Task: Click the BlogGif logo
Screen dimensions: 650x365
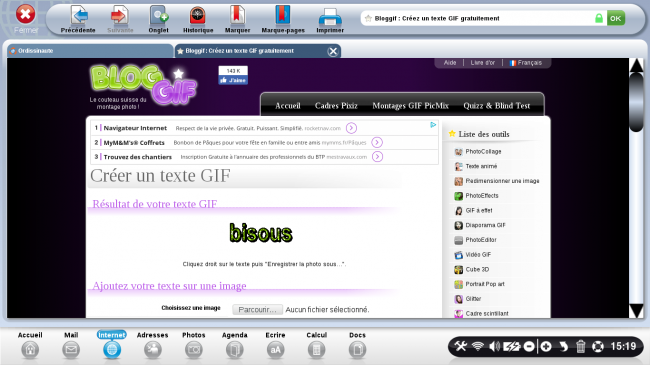Action: pyautogui.click(x=143, y=84)
